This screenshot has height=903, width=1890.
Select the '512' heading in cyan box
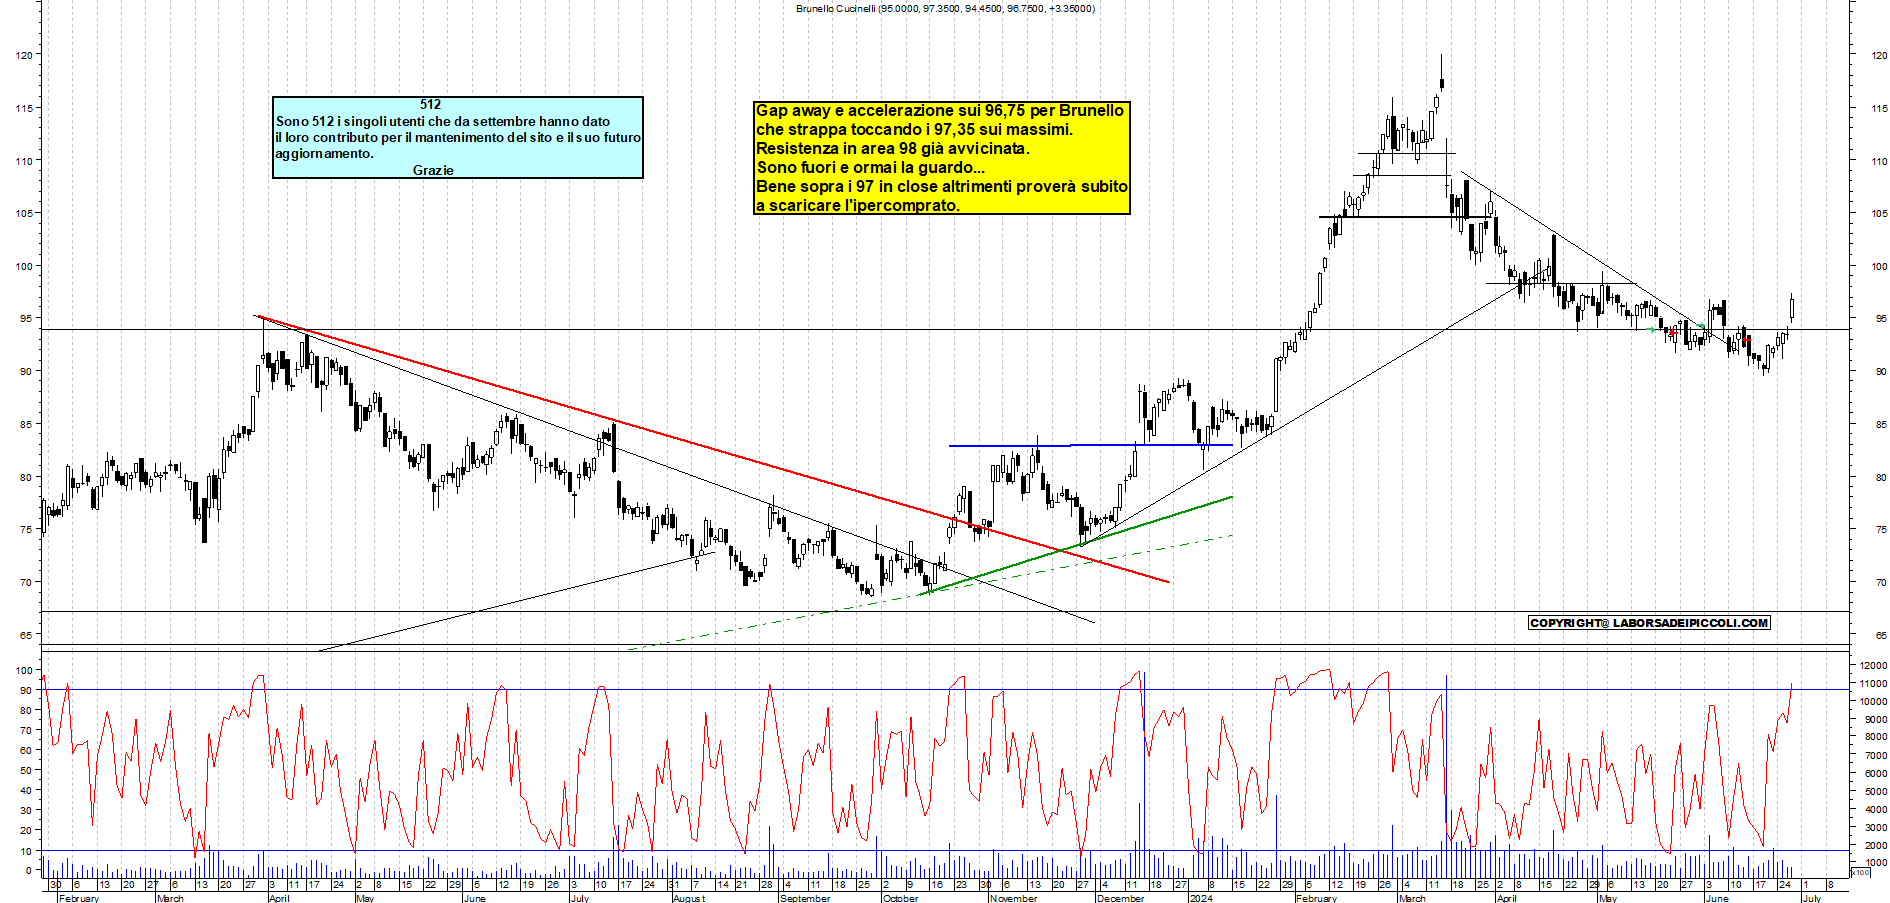pos(431,104)
